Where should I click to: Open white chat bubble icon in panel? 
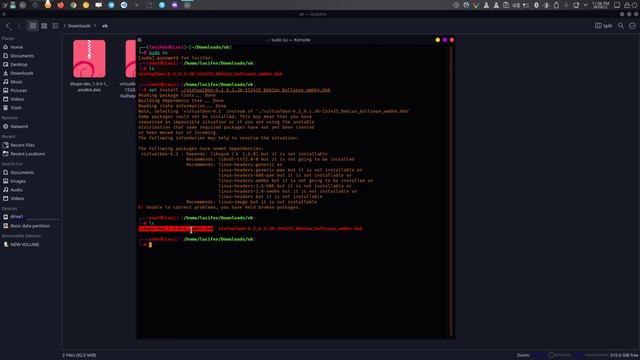pyautogui.click(x=98, y=5)
